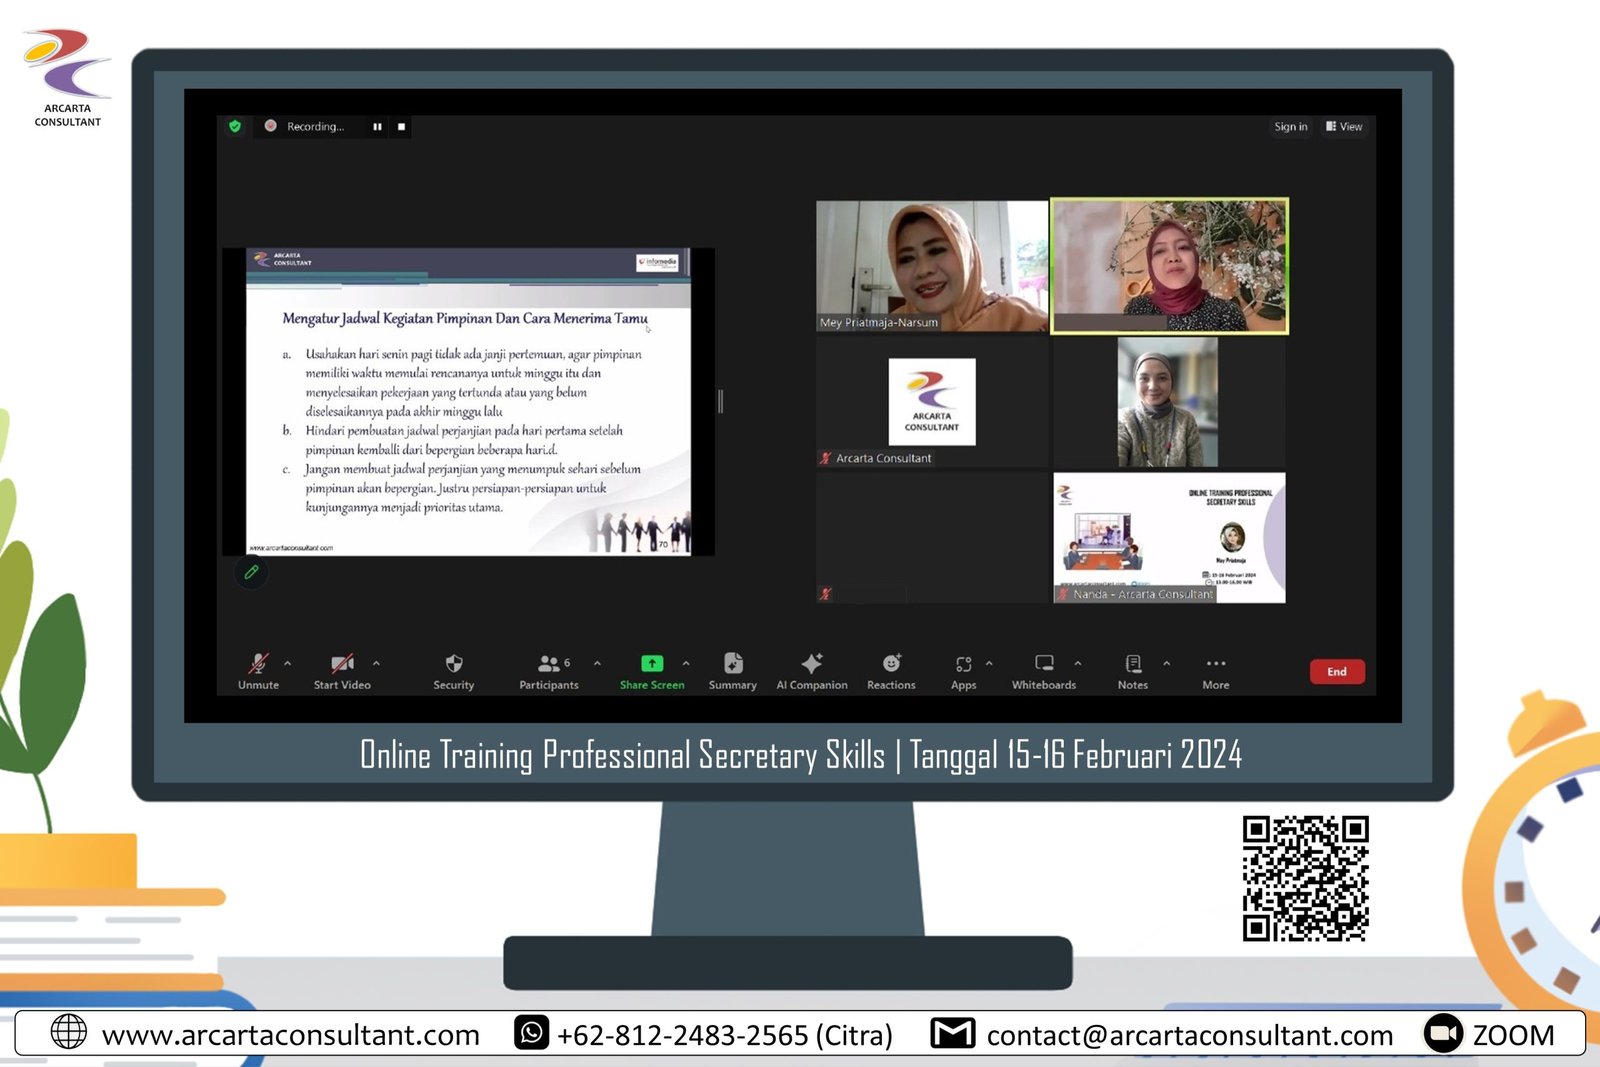Viewport: 1600px width, 1067px height.
Task: Open the Apps panel
Action: pyautogui.click(x=963, y=665)
